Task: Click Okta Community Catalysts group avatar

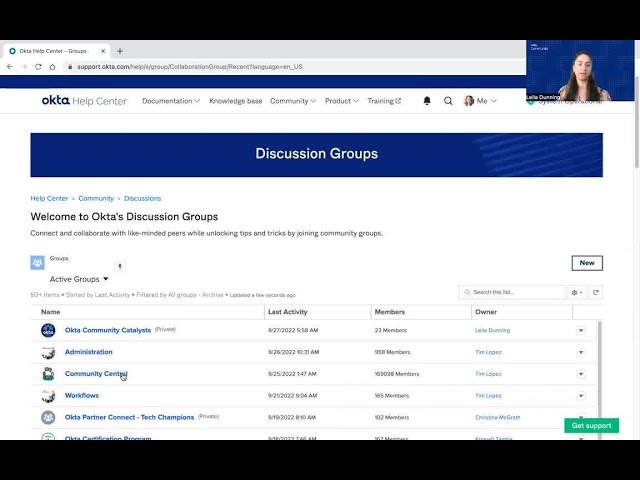Action: pyautogui.click(x=48, y=330)
